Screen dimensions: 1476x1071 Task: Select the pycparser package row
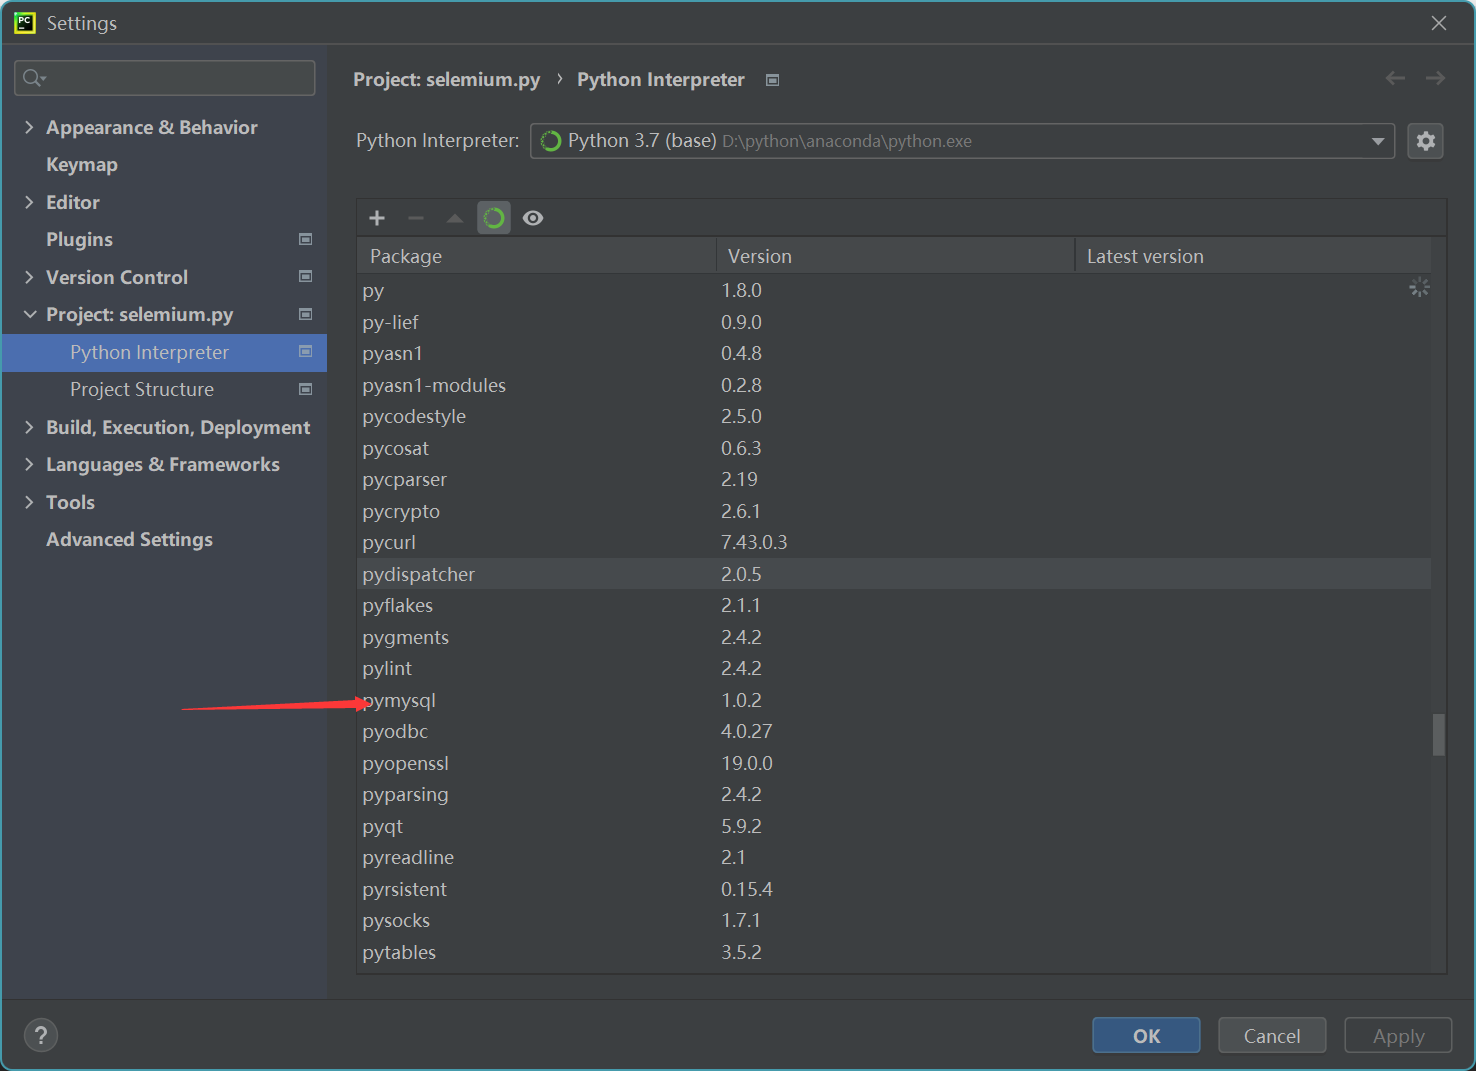click(x=894, y=479)
